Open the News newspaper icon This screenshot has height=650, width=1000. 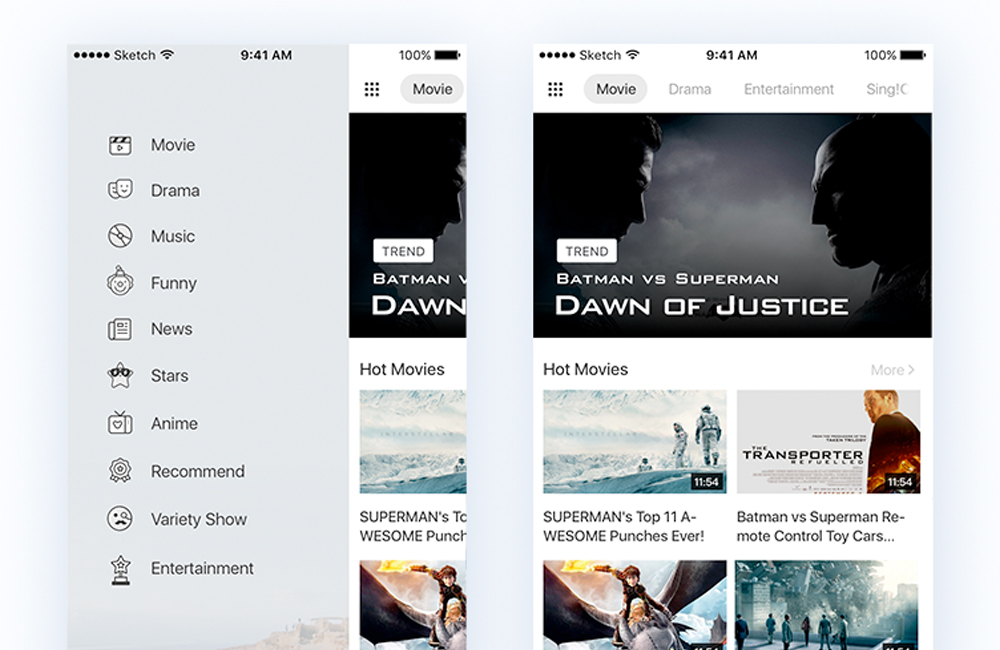click(120, 329)
